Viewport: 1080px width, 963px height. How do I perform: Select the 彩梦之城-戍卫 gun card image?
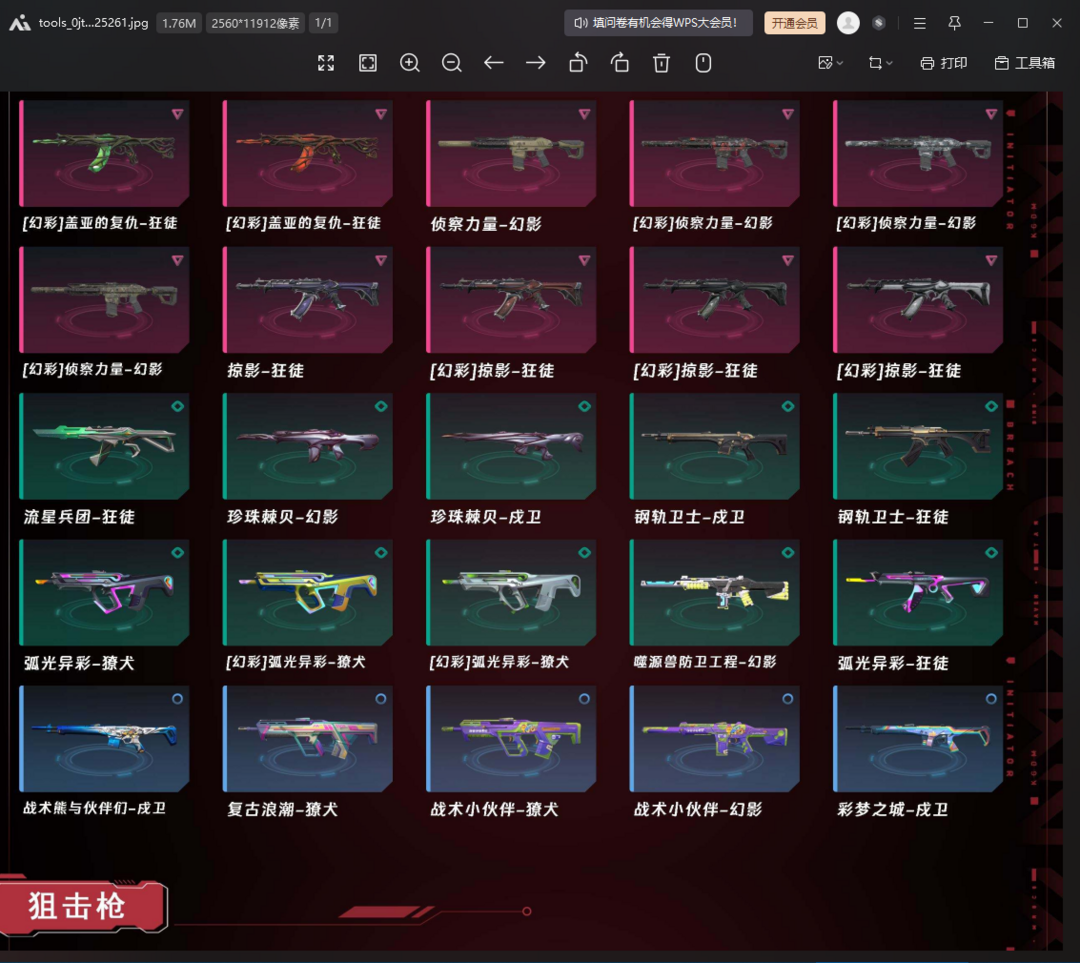[918, 738]
